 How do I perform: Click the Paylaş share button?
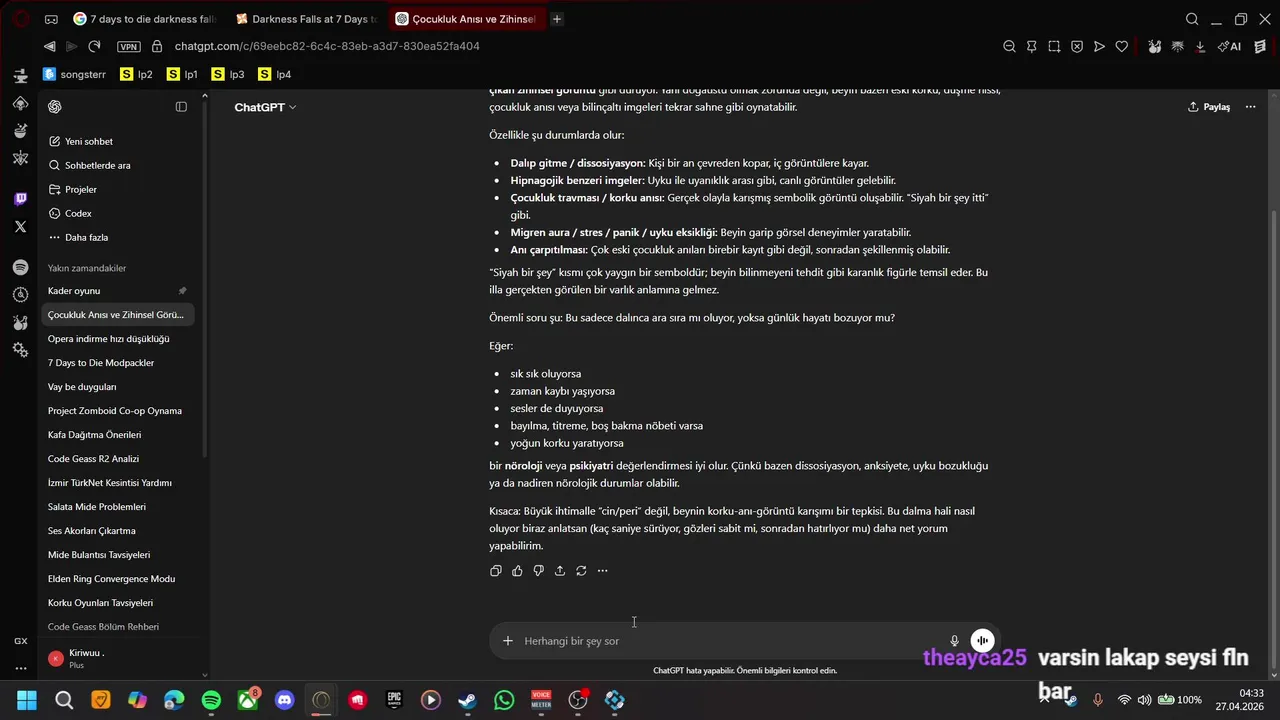pyautogui.click(x=1209, y=107)
